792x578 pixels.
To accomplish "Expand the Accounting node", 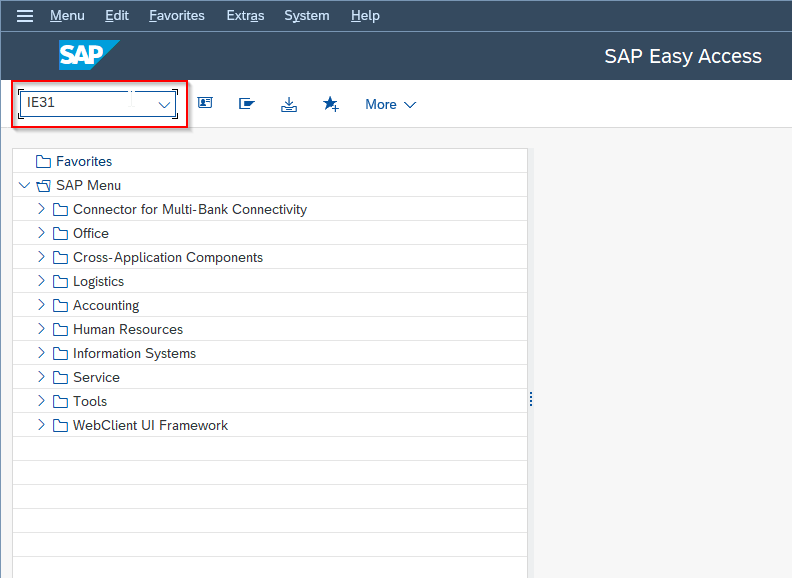I will click(x=41, y=305).
